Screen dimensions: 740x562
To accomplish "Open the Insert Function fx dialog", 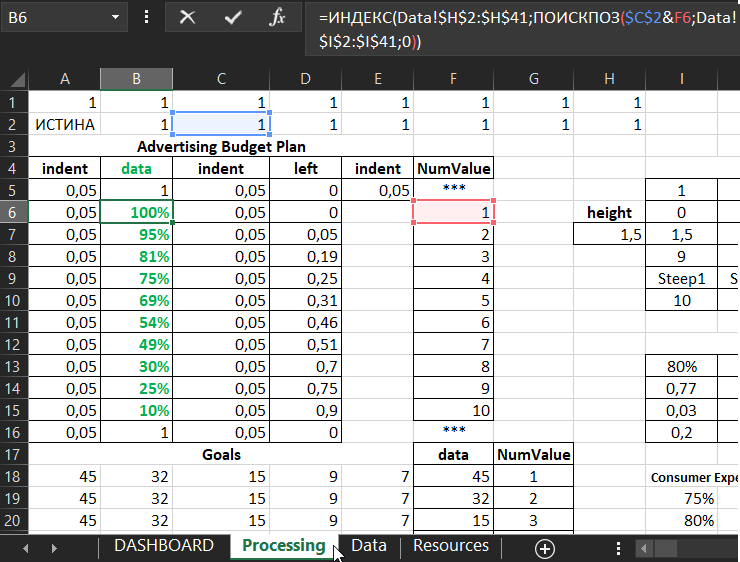I will coord(279,18).
